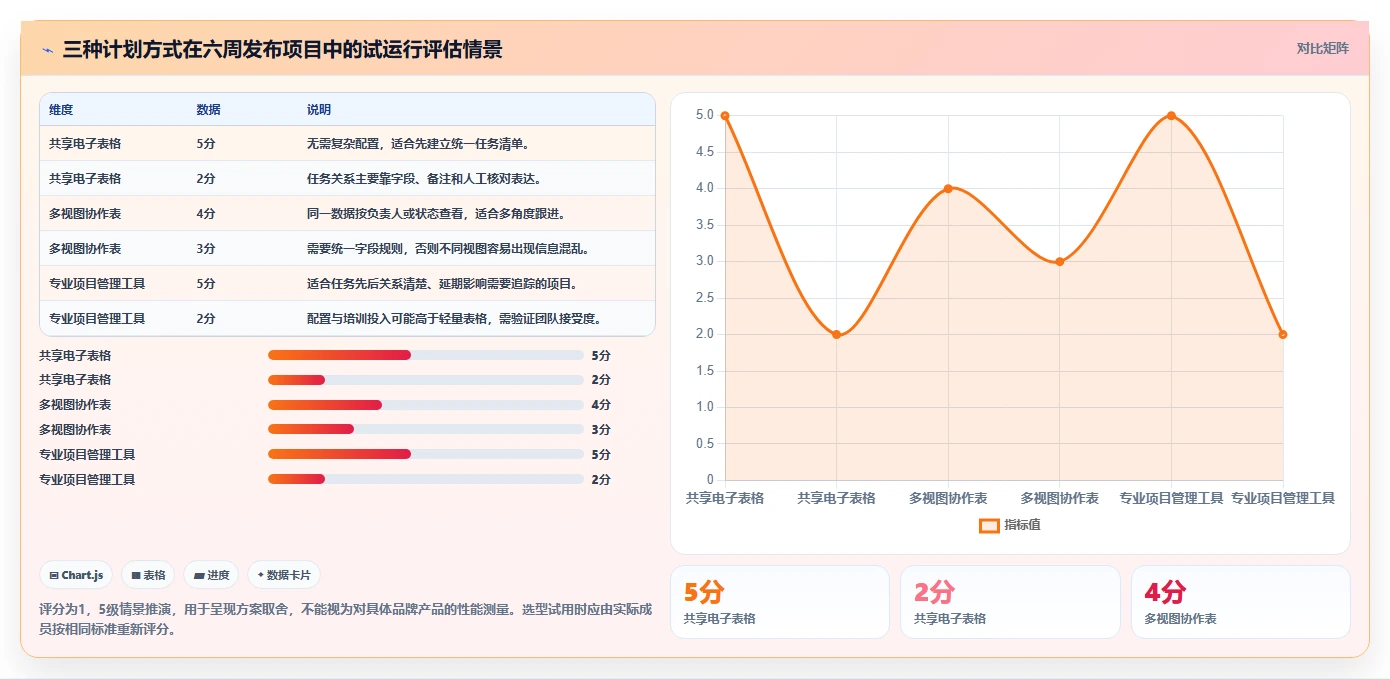The width and height of the screenshot is (1390, 679).
Task: Click the chart point at 2.0 for 共享电子表格
Action: point(837,335)
